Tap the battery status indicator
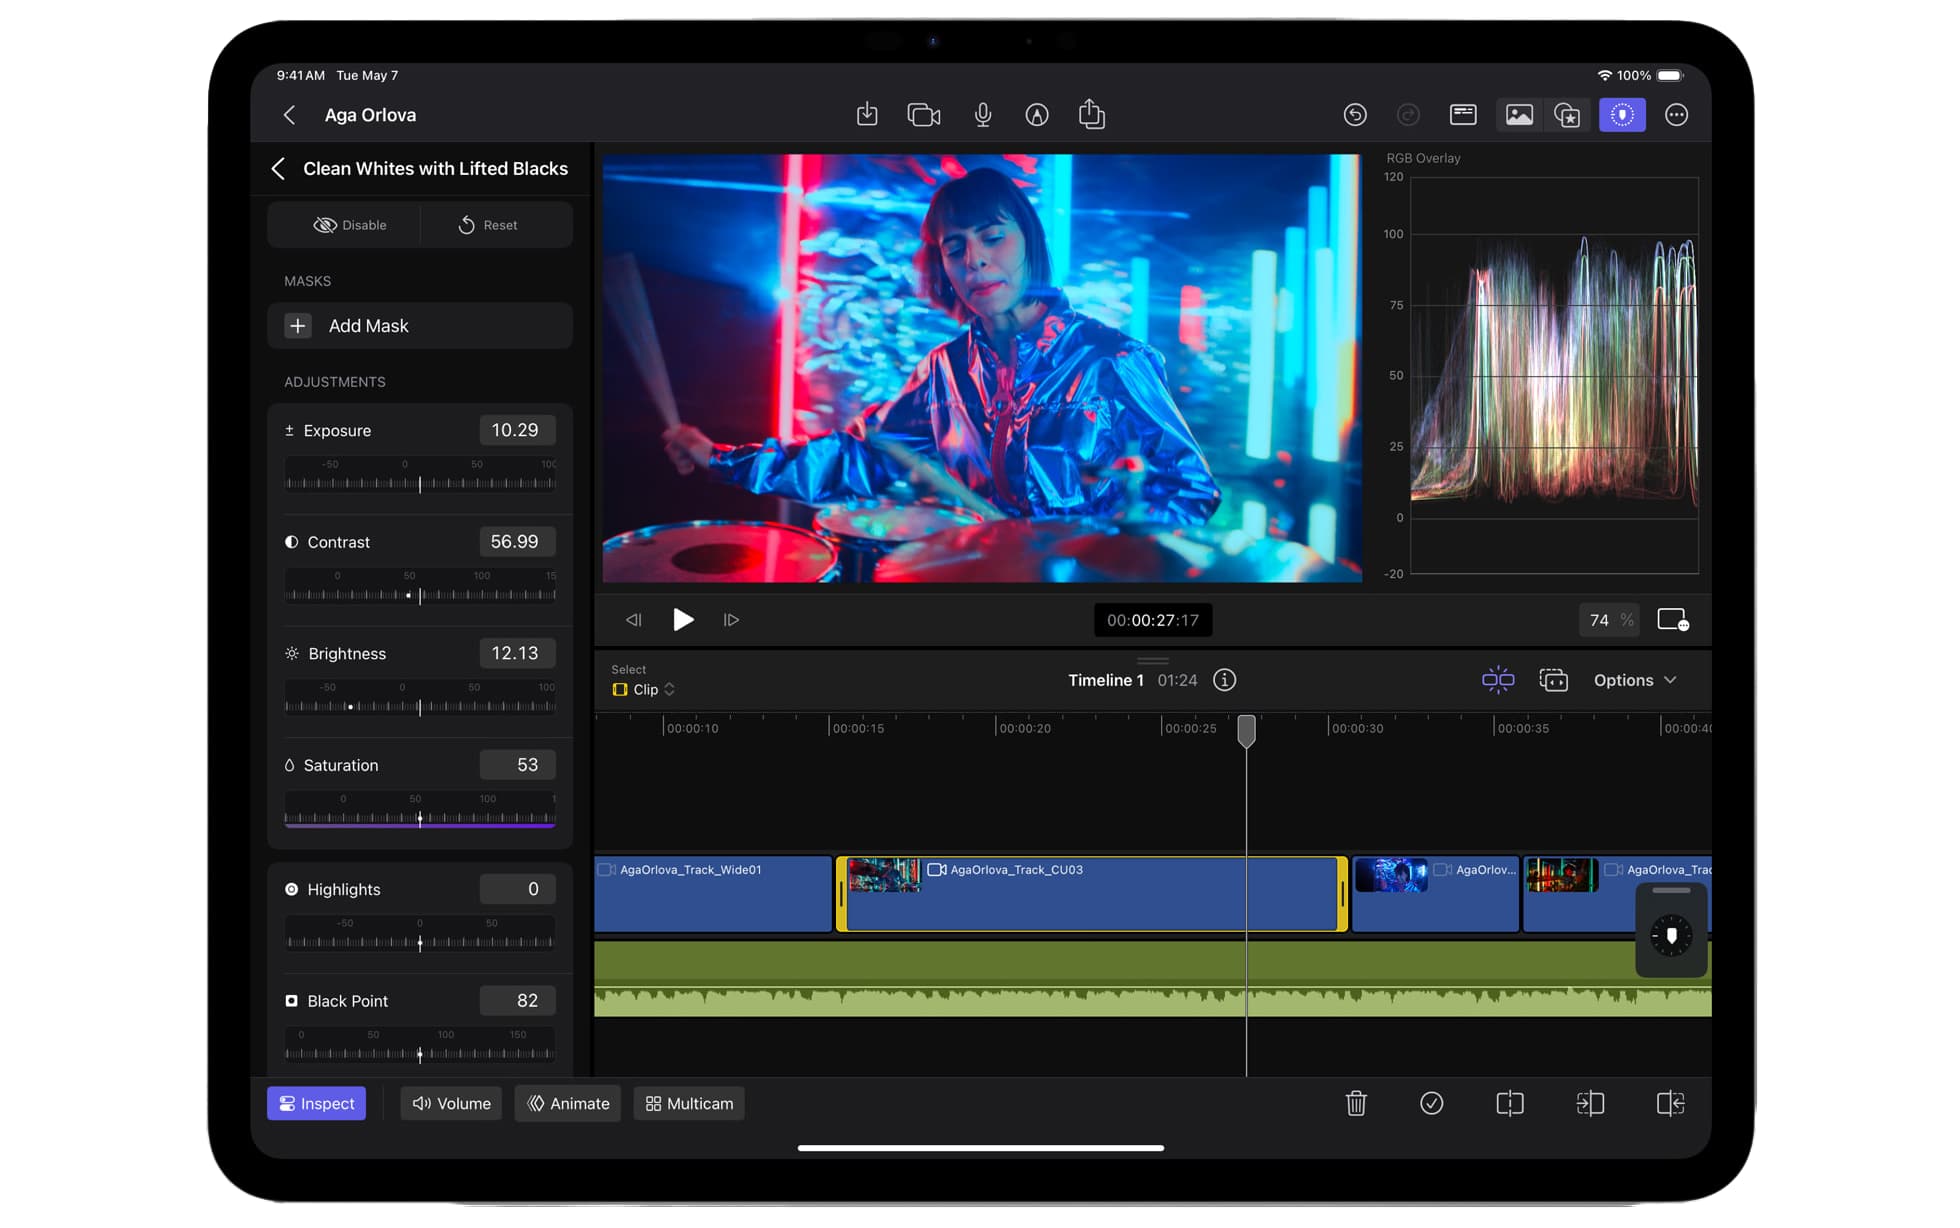The image size is (1960, 1228). (1670, 75)
